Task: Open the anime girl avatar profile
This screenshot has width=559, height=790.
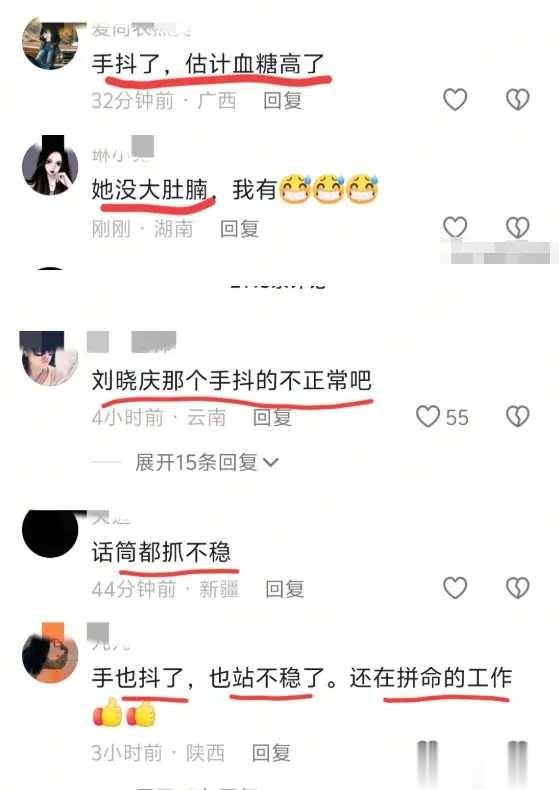Action: click(50, 166)
